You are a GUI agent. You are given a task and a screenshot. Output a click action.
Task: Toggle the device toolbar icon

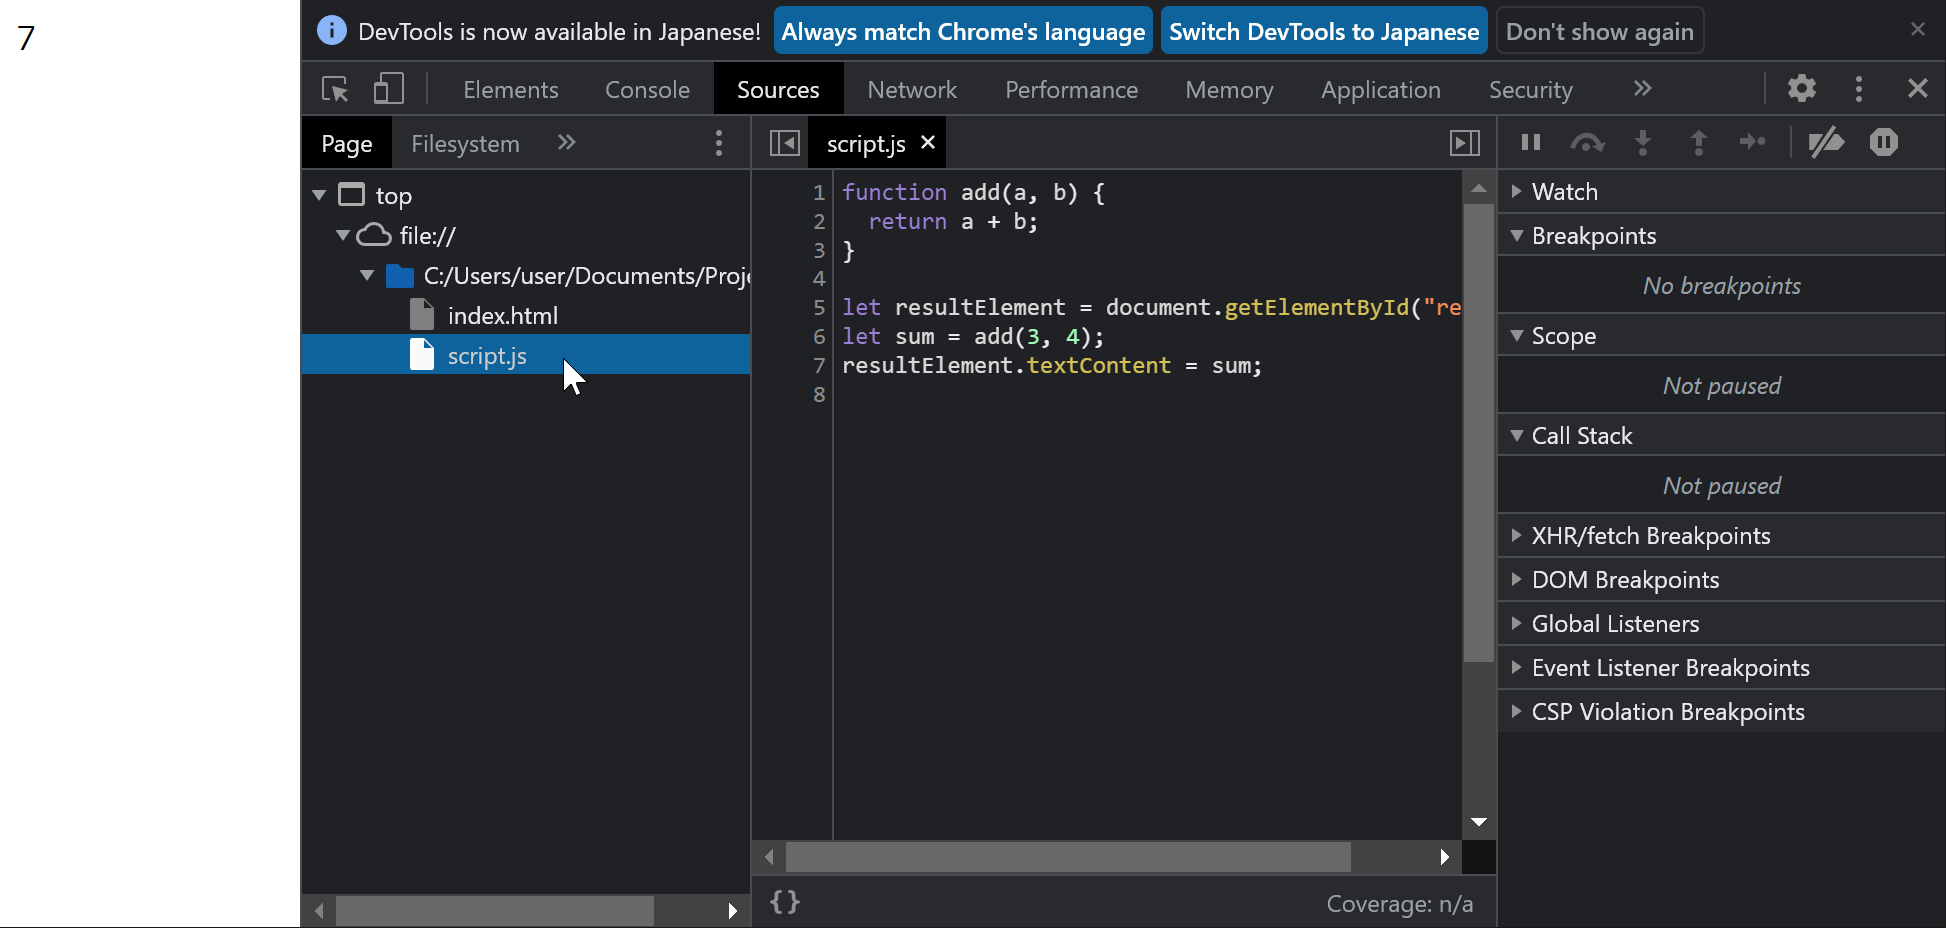[388, 89]
